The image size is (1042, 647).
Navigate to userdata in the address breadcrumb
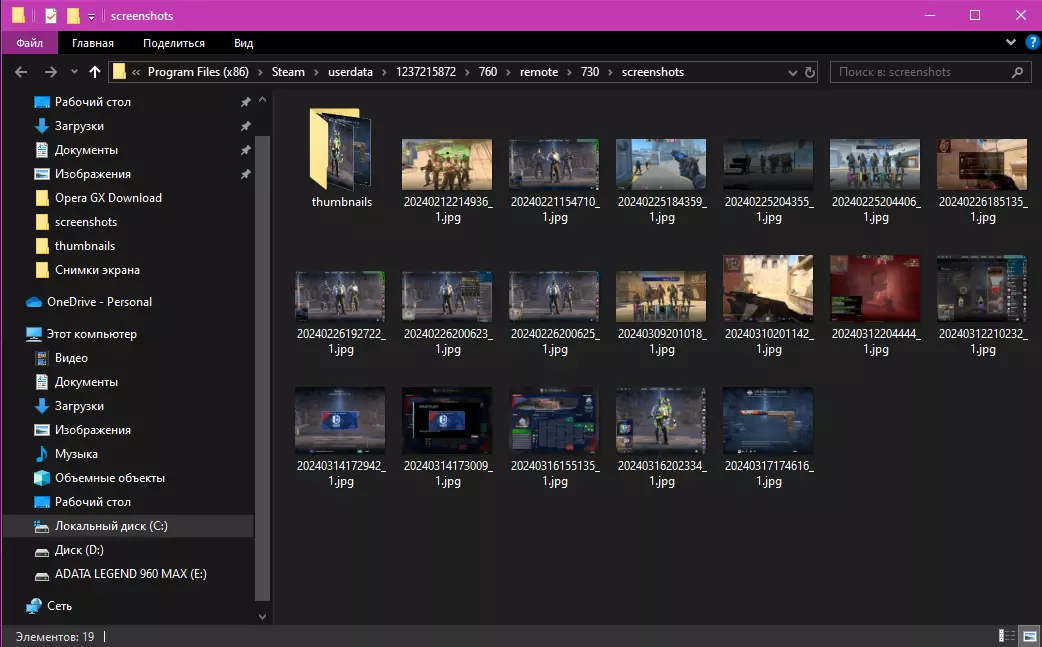pos(350,72)
